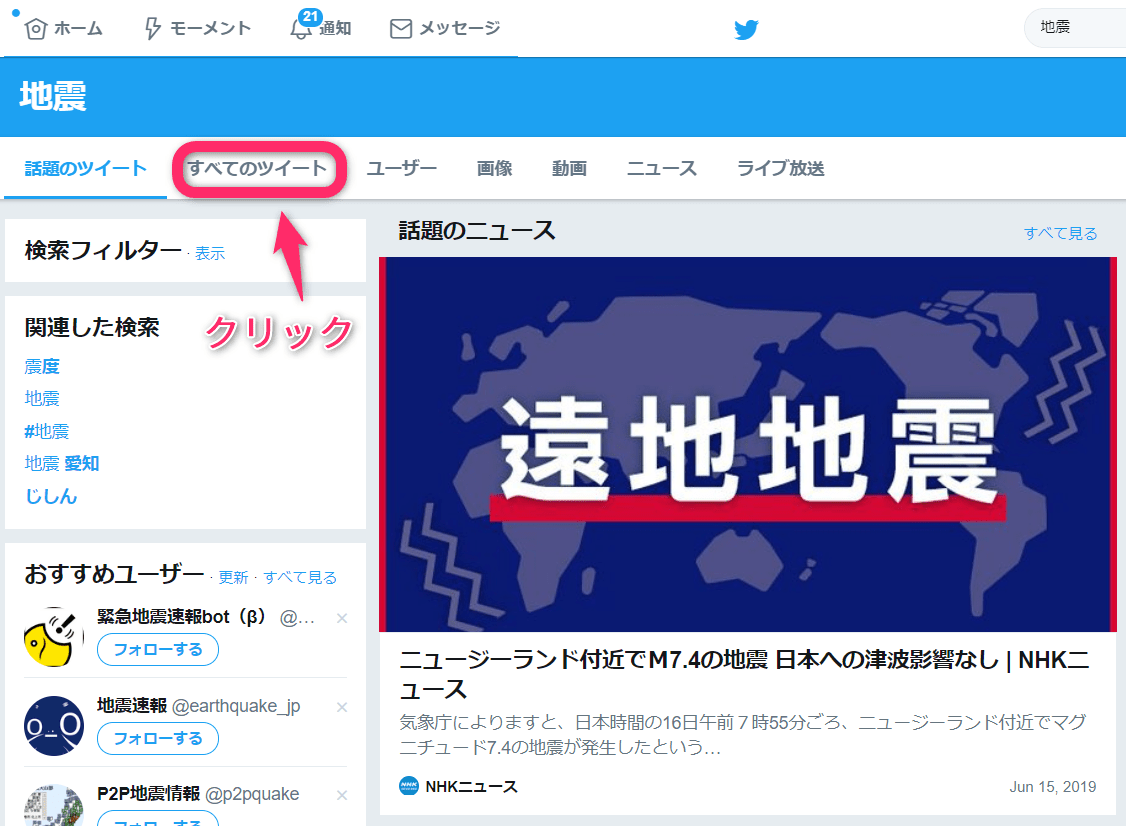Click the NHKニュース source logo
The image size is (1126, 826).
409,786
